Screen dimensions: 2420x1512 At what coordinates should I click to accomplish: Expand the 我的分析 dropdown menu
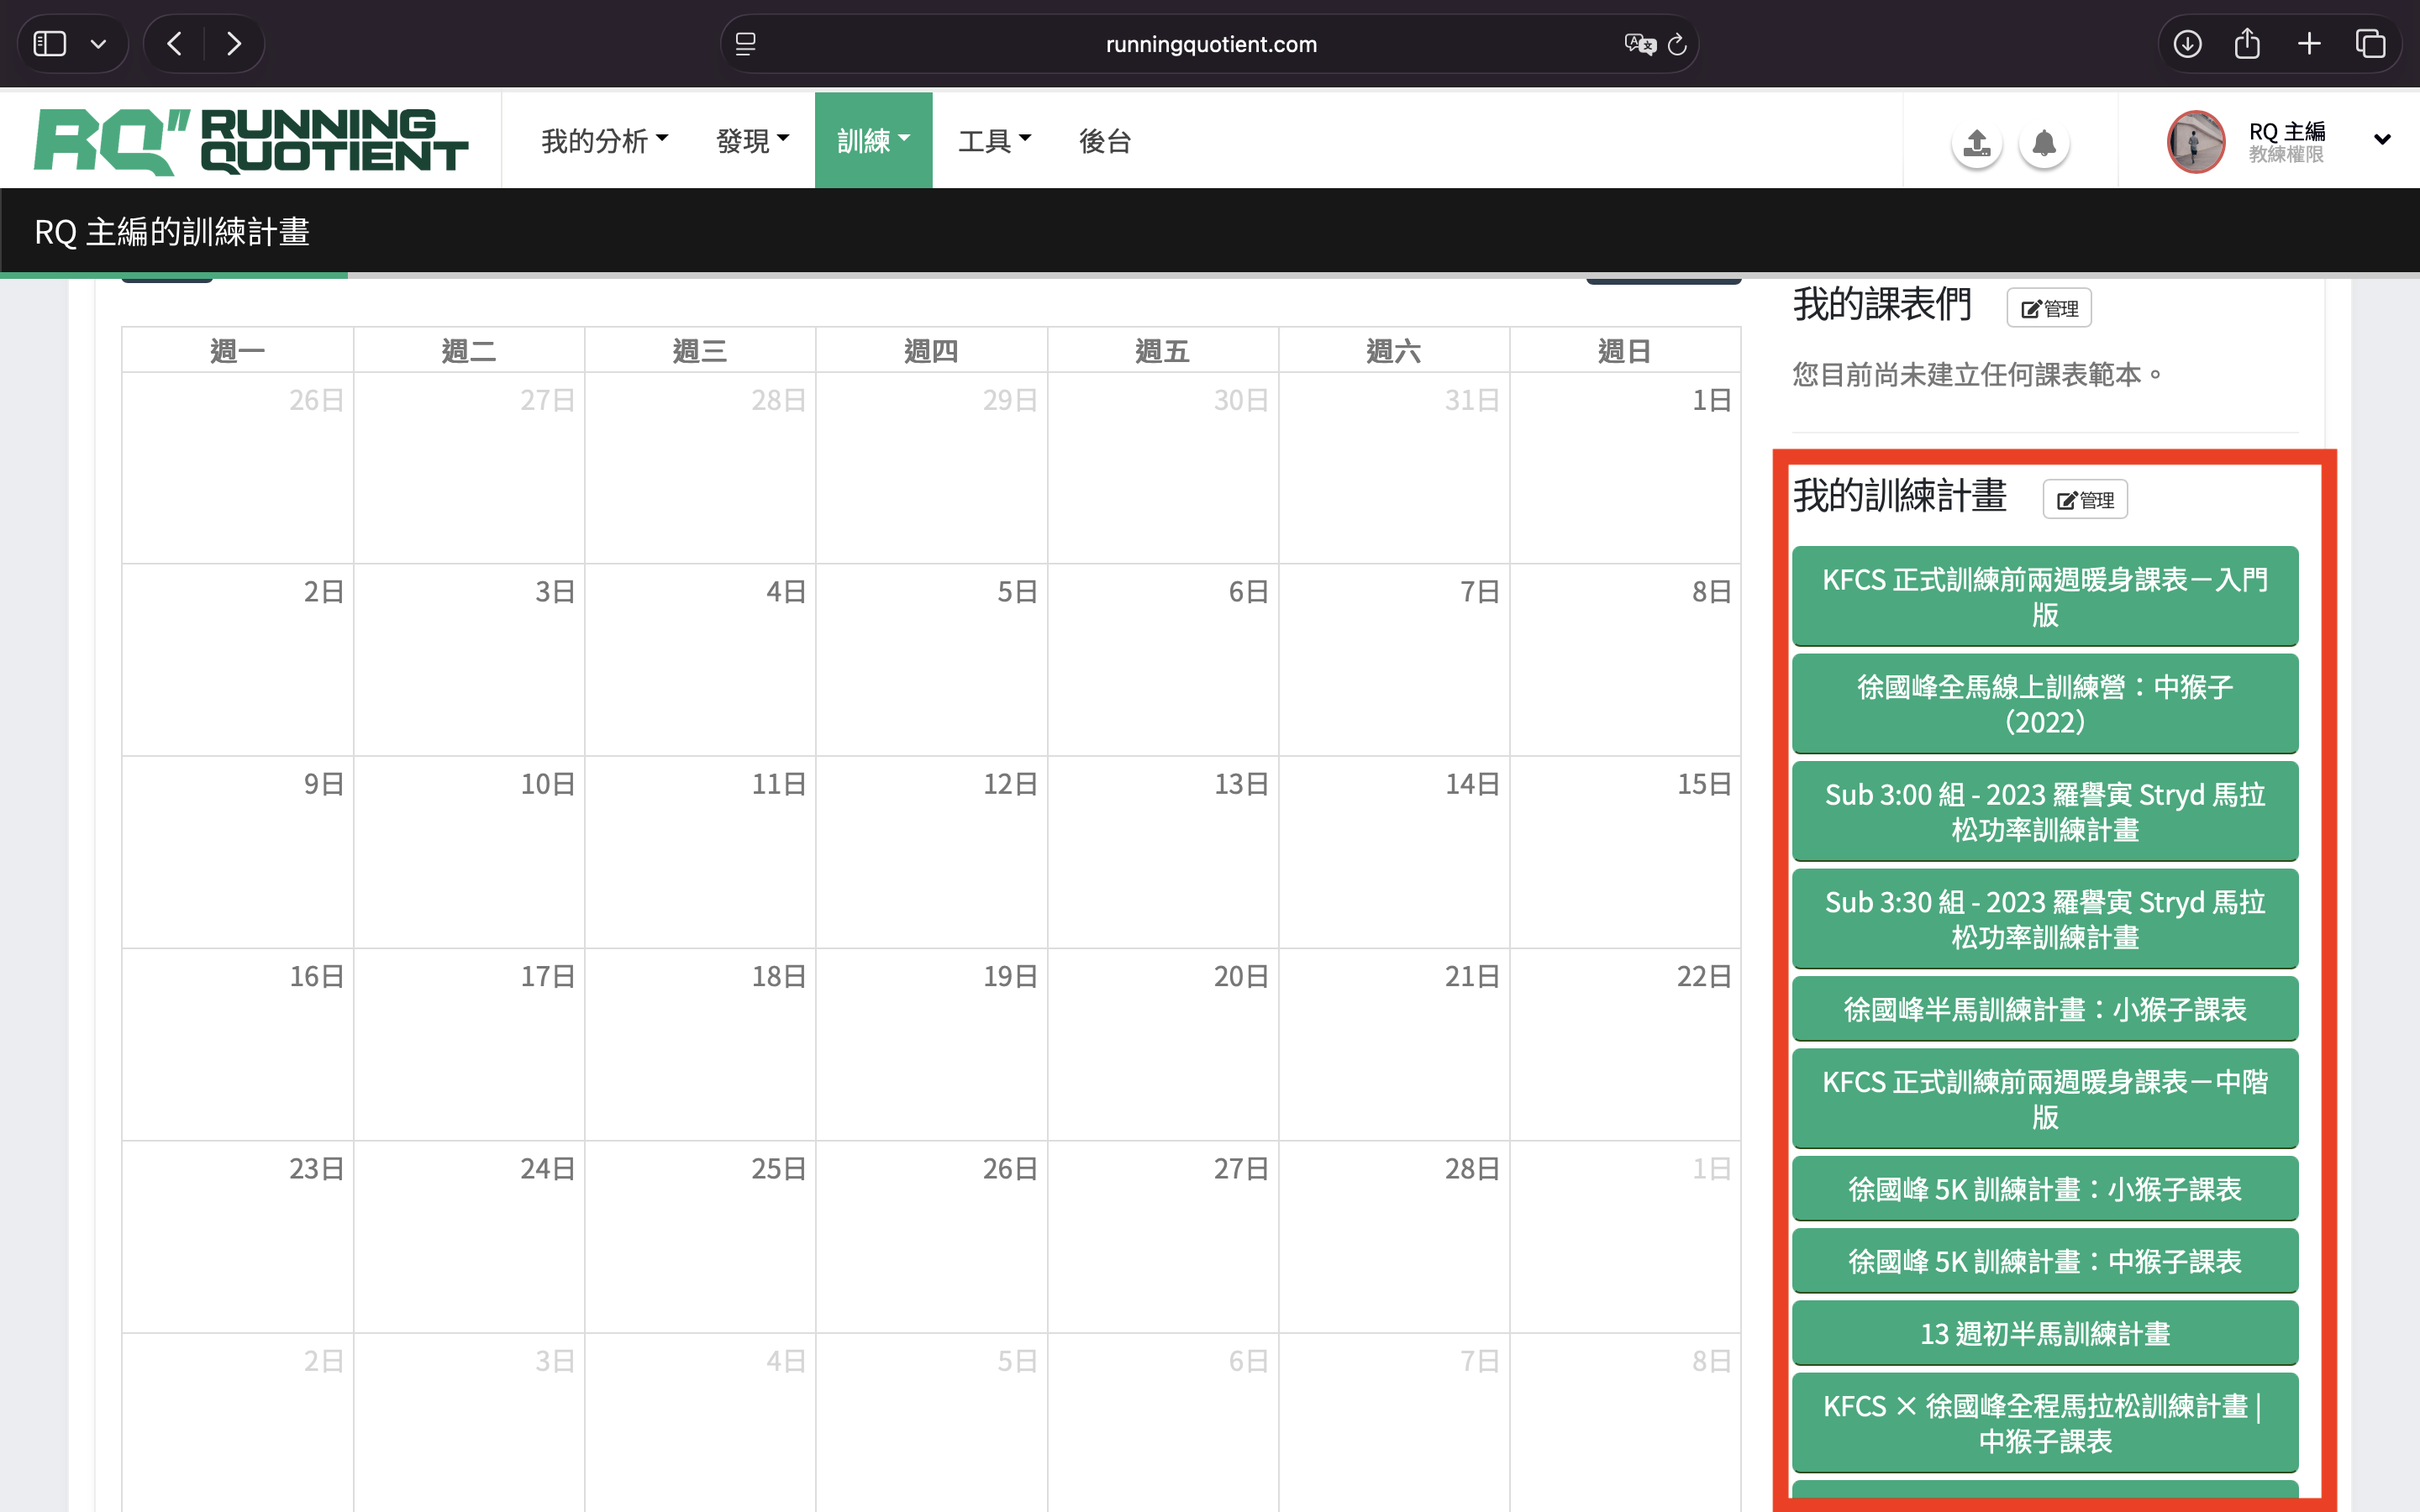604,141
